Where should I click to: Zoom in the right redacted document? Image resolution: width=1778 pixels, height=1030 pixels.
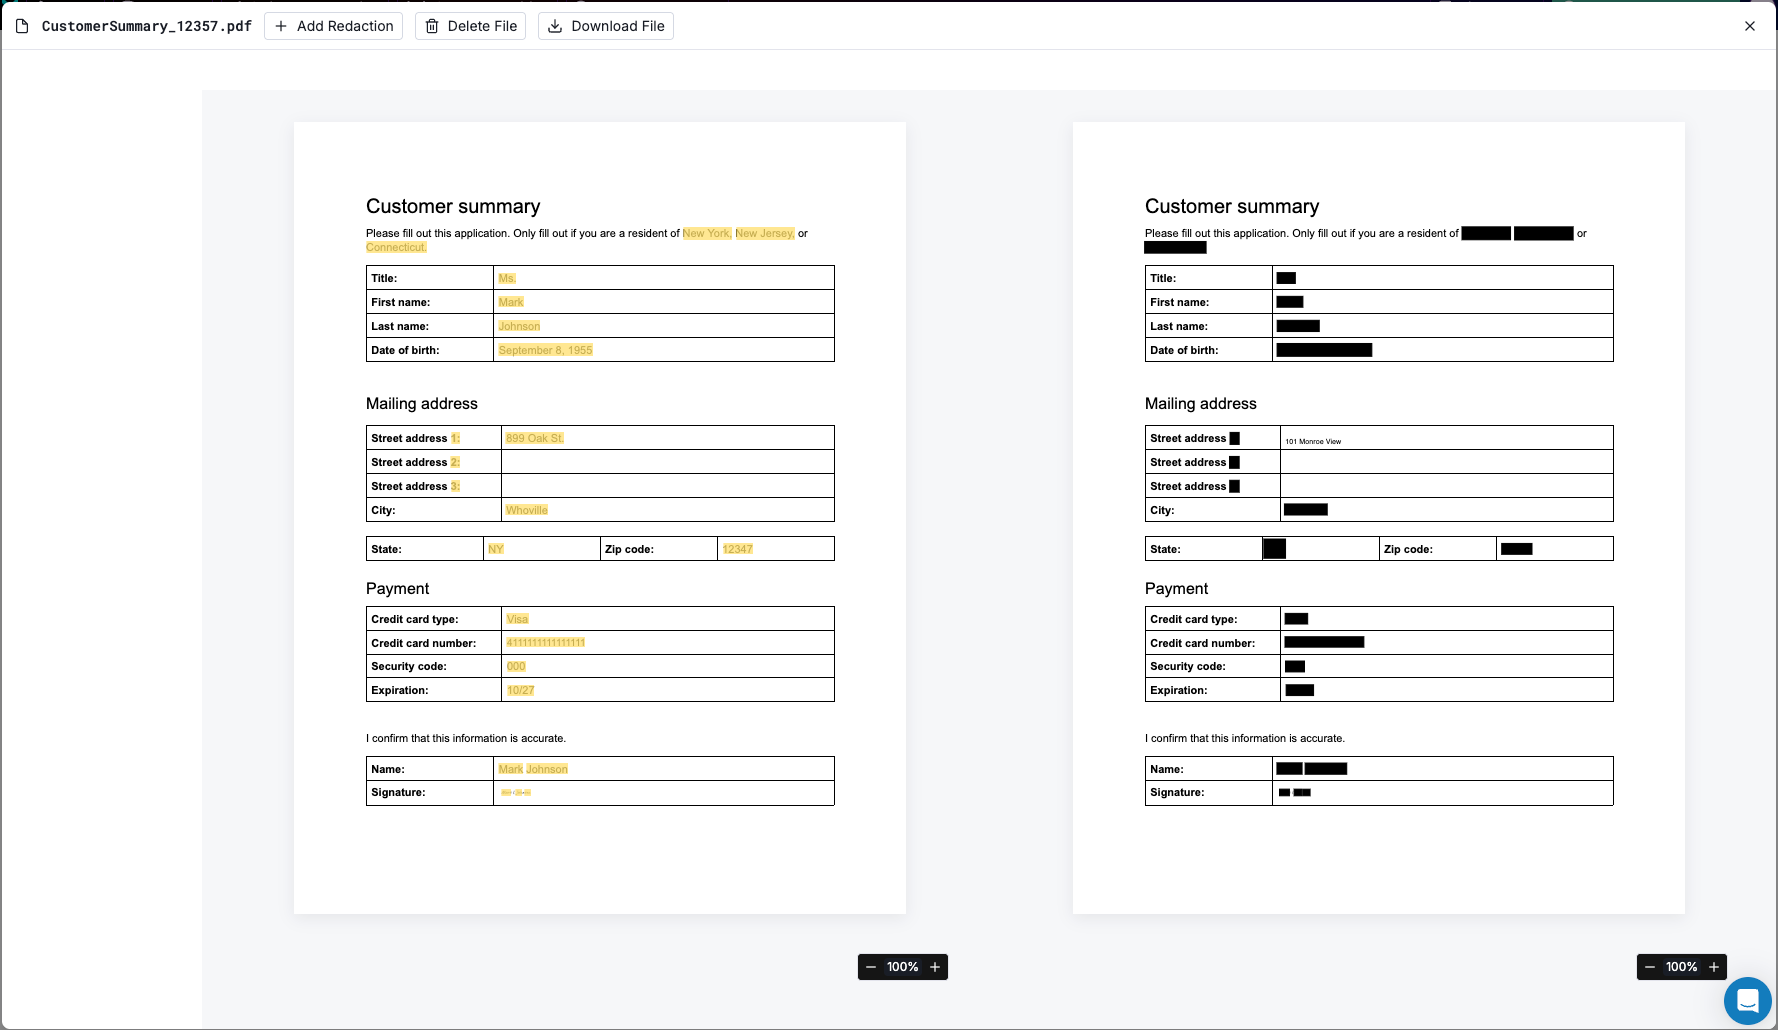pos(1714,967)
